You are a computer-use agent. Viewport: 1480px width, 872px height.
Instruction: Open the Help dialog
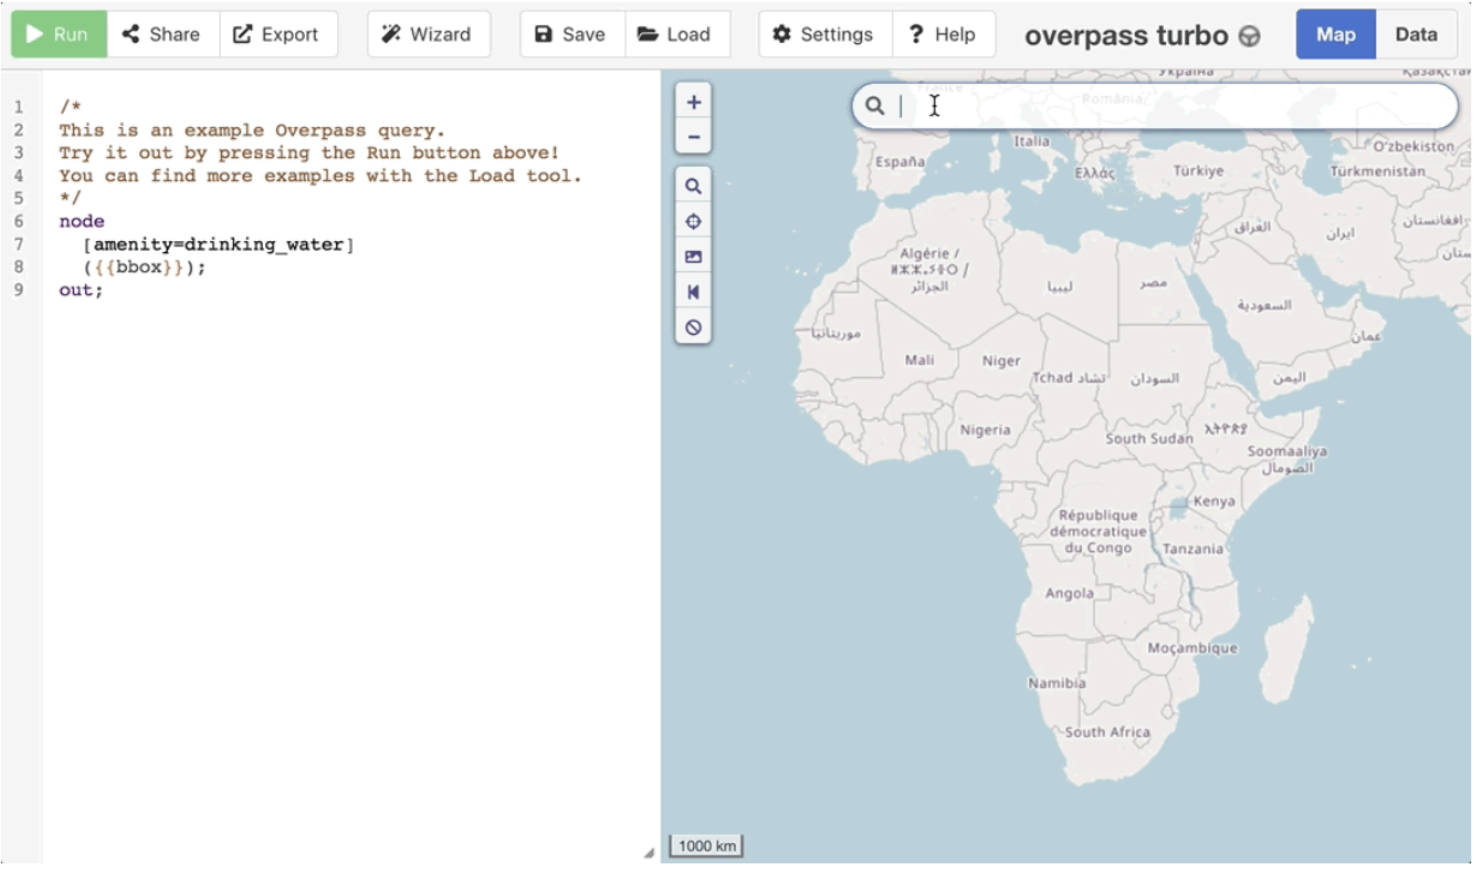[x=943, y=34]
